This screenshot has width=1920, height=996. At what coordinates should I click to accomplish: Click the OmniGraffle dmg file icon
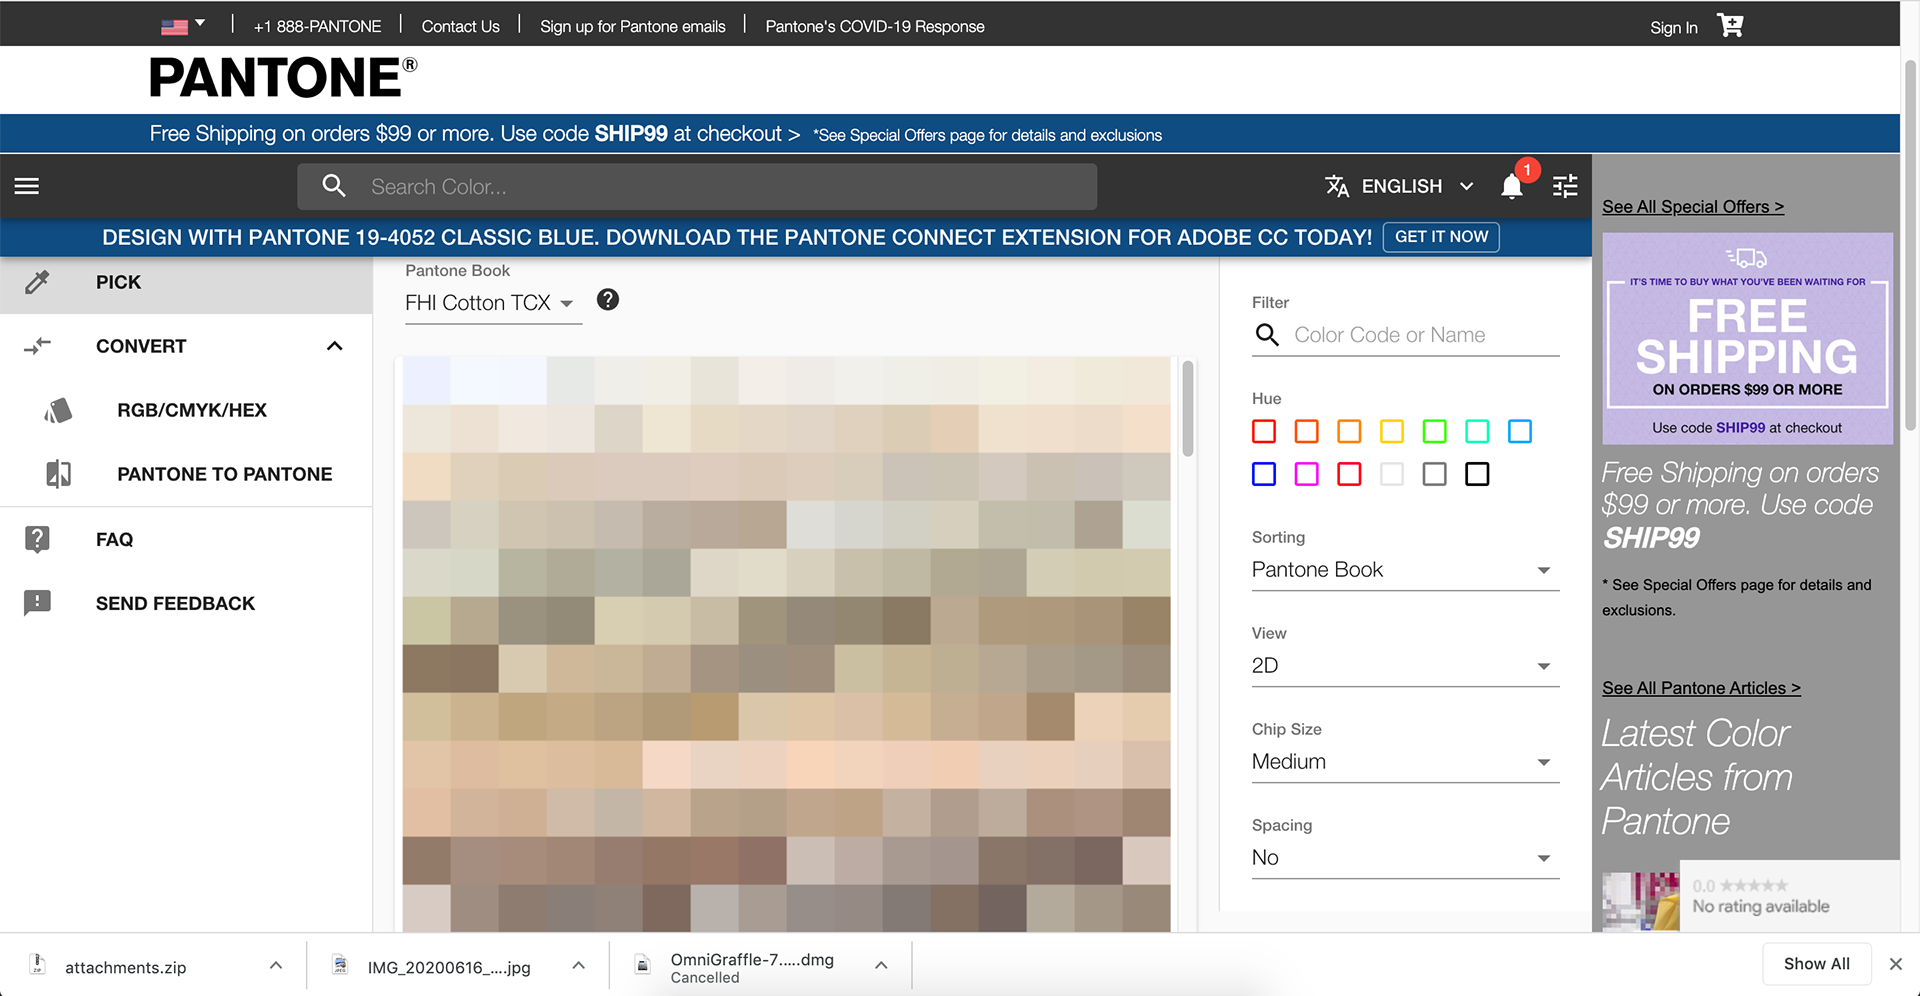643,965
